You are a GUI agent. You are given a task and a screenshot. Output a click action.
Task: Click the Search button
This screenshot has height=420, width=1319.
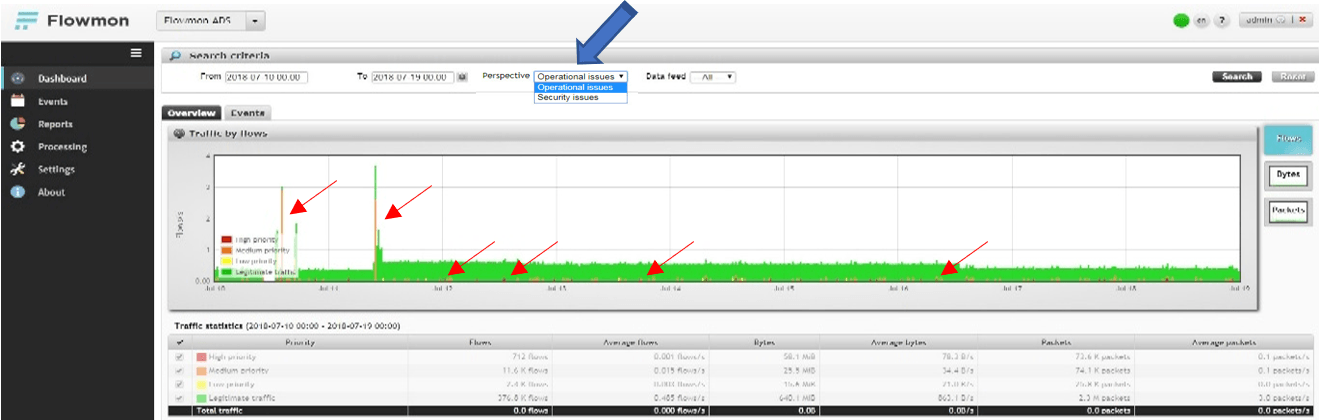(x=1237, y=77)
